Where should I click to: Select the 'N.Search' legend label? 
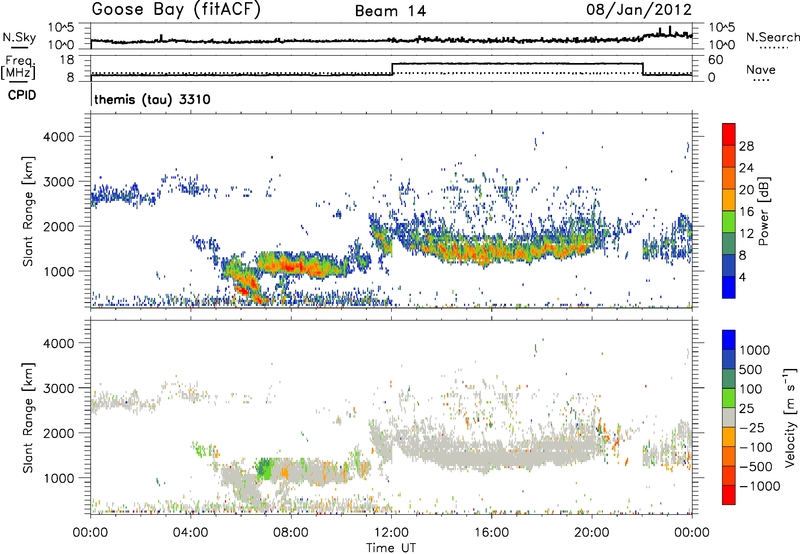[772, 37]
